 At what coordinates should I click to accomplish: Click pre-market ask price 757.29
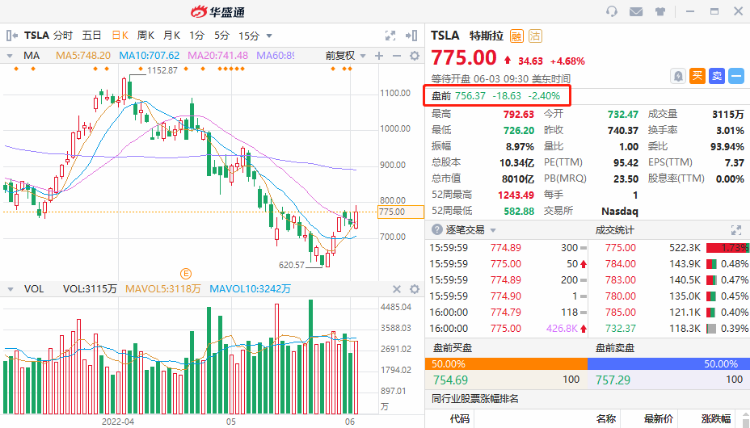[613, 380]
